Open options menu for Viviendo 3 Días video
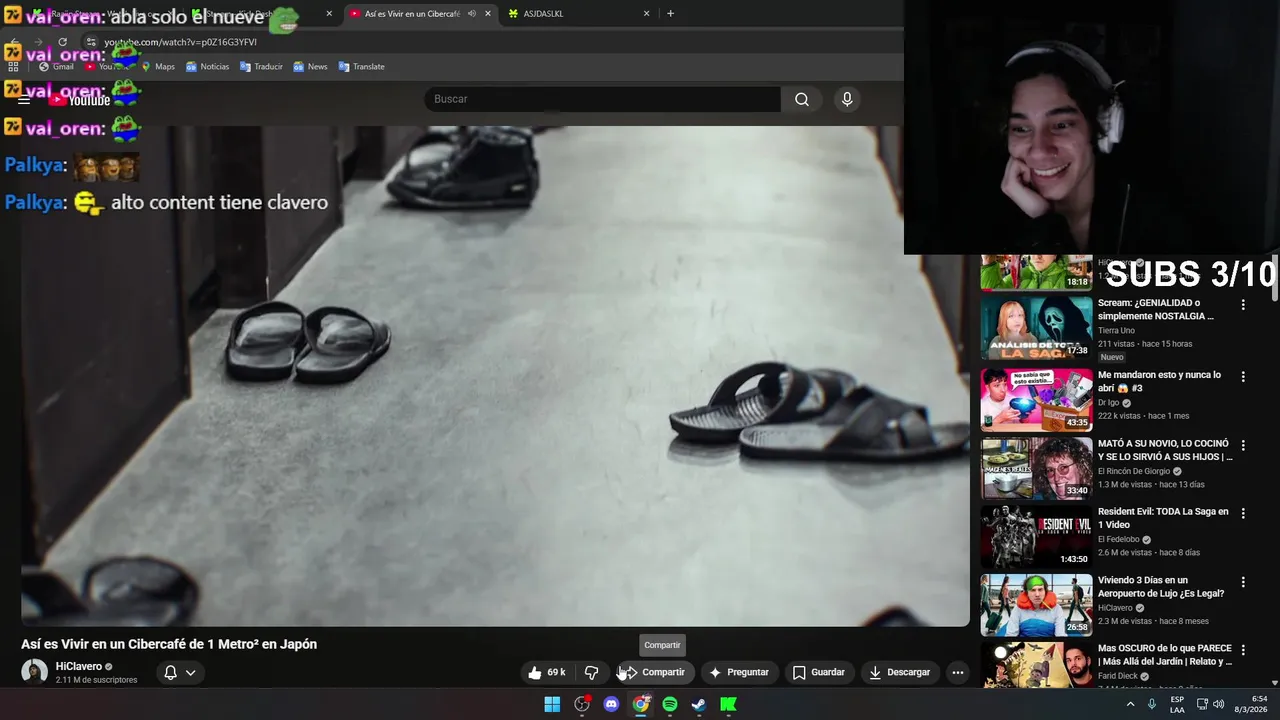Image resolution: width=1280 pixels, height=720 pixels. point(1243,582)
